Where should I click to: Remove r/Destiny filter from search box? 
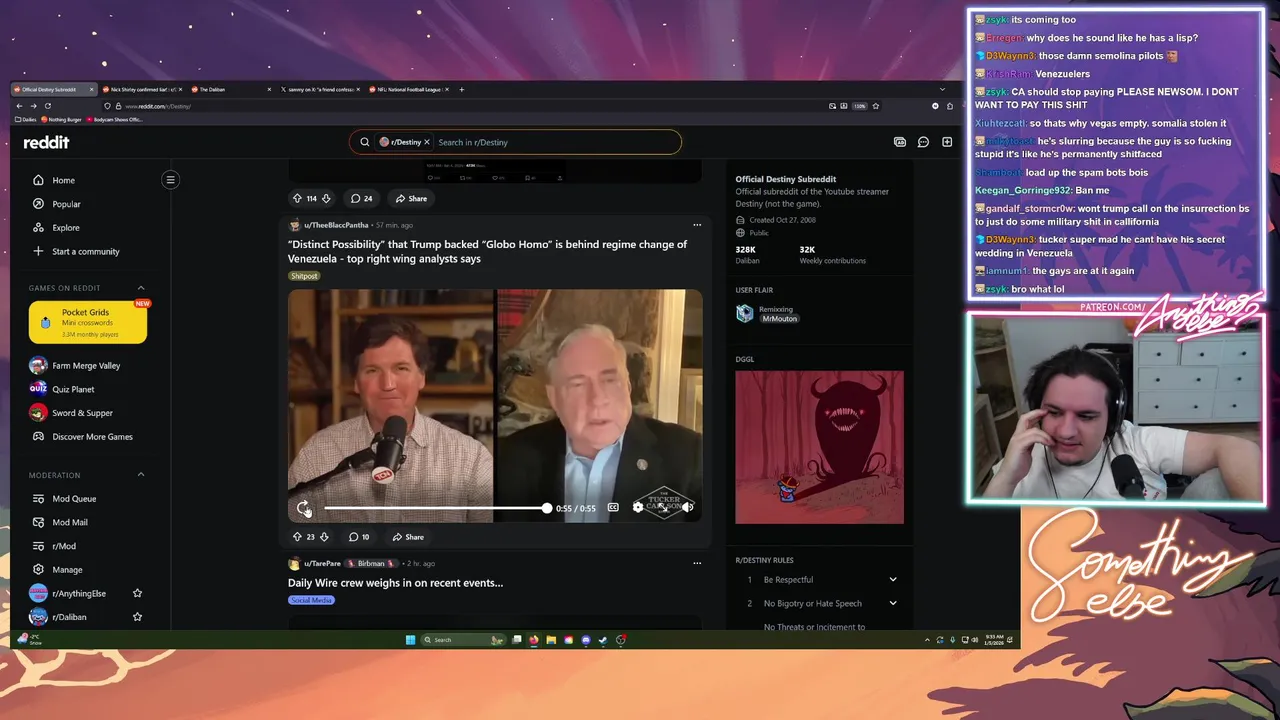(426, 142)
